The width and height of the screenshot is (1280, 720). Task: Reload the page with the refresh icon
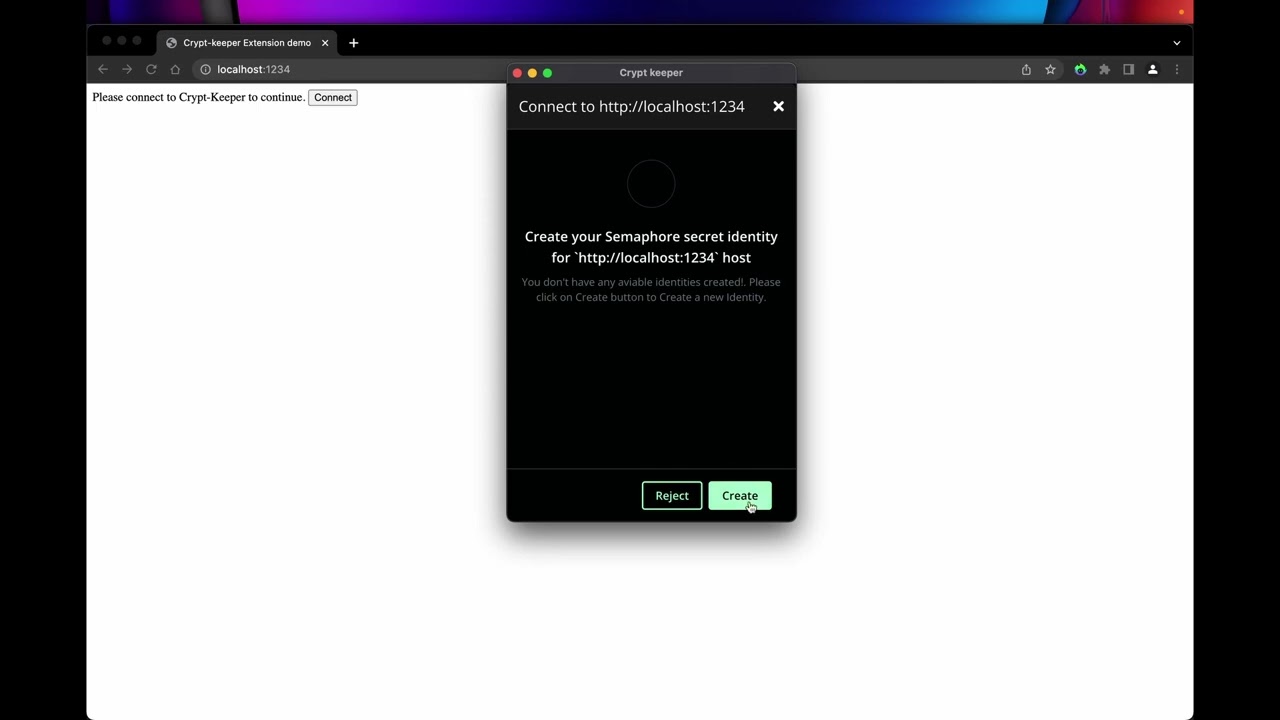click(151, 69)
